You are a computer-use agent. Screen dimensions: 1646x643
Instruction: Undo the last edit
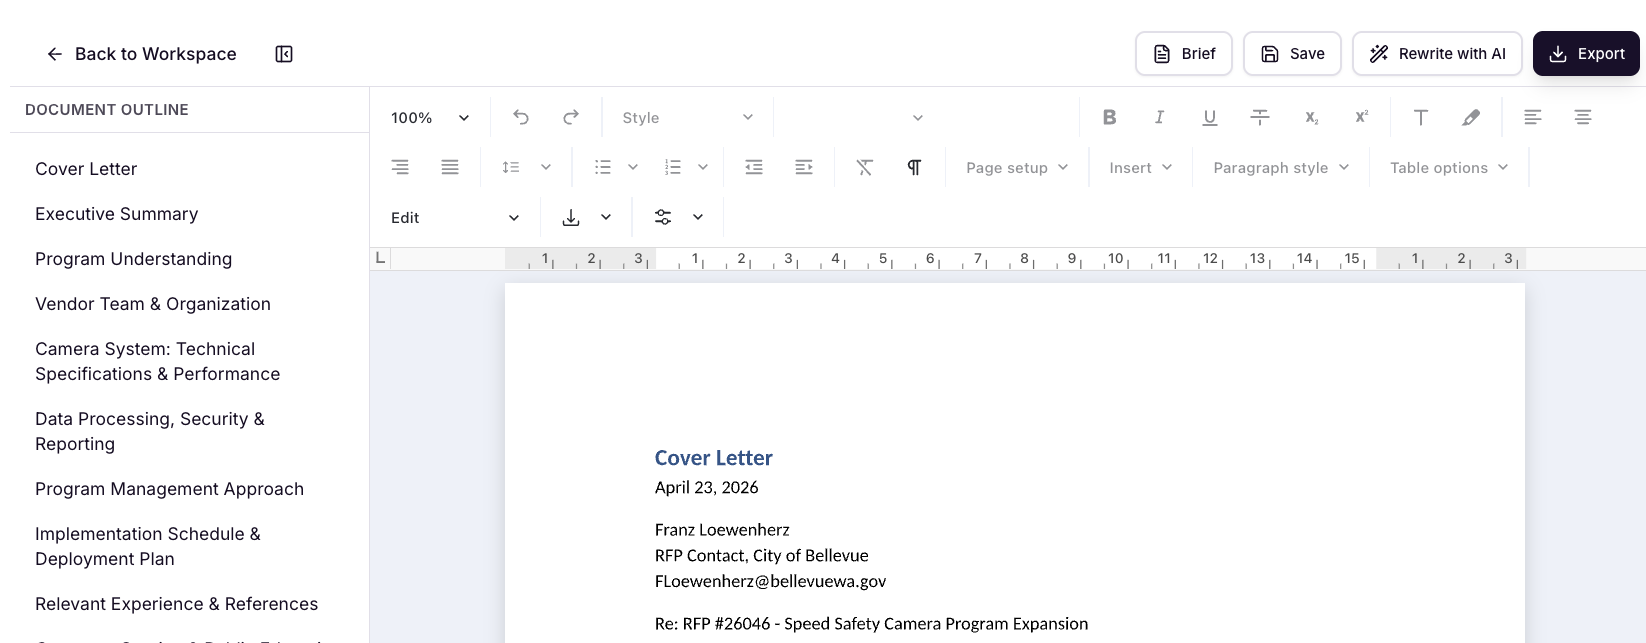(521, 117)
